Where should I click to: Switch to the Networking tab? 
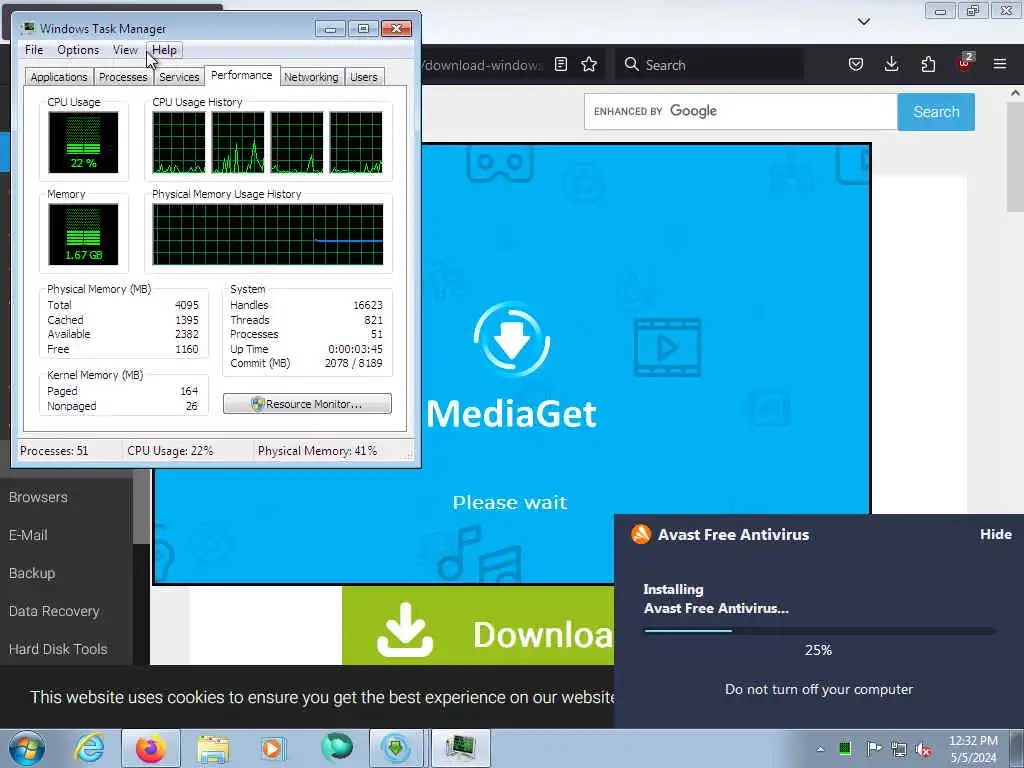click(312, 77)
